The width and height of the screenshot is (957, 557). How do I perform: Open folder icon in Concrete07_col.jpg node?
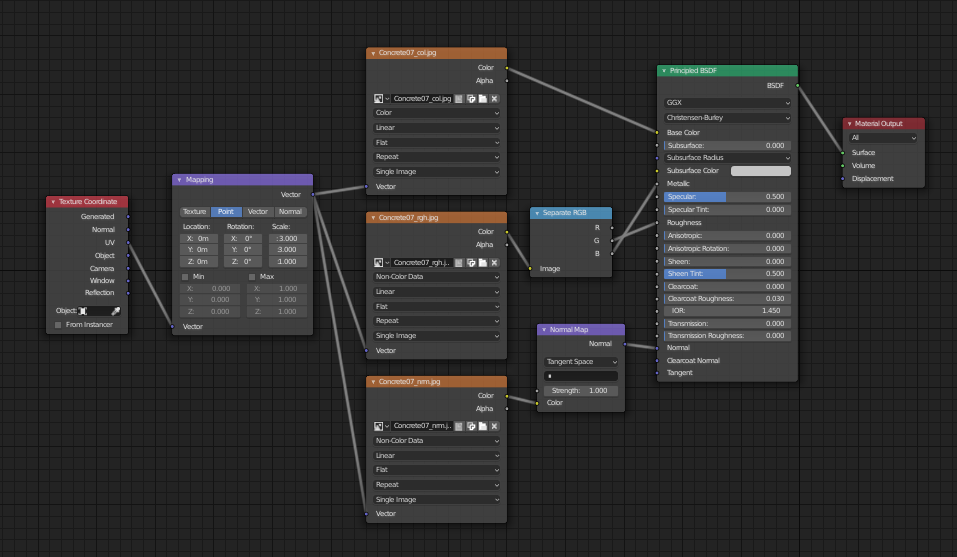coord(483,98)
